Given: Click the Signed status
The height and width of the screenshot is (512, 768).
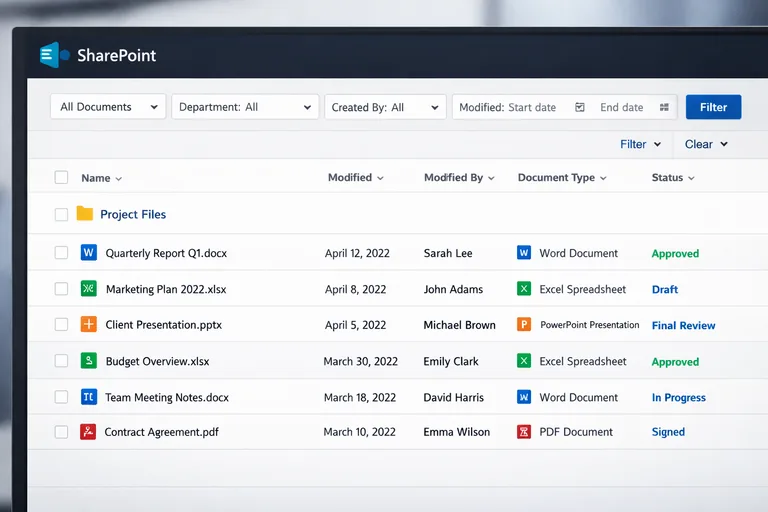Looking at the screenshot, I should point(668,432).
